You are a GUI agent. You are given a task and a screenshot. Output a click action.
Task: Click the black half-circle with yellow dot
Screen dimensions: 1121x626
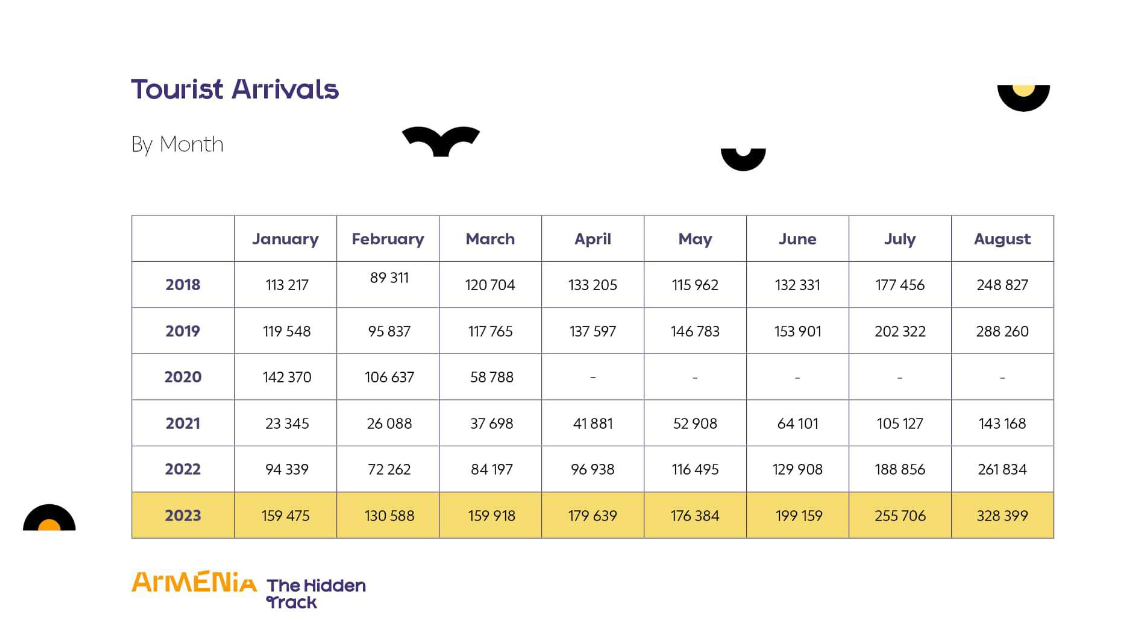pos(1023,98)
